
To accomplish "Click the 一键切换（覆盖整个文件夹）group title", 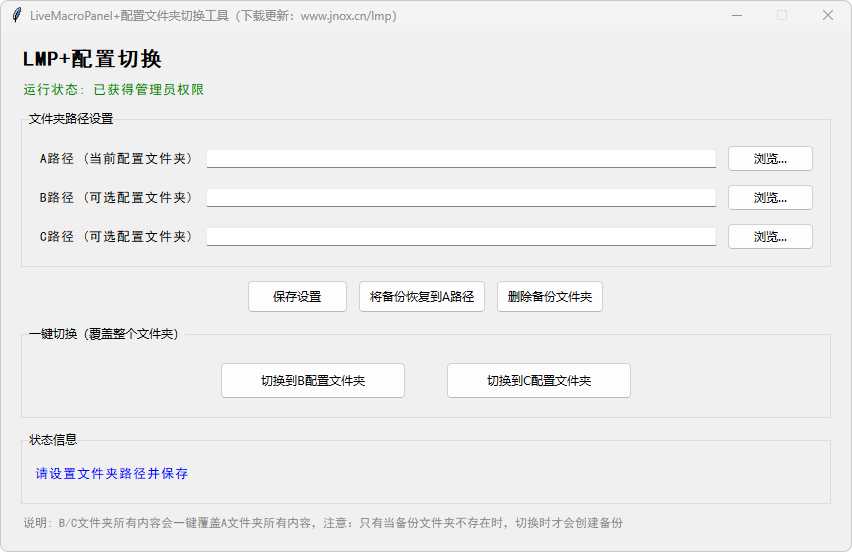I will pos(104,334).
